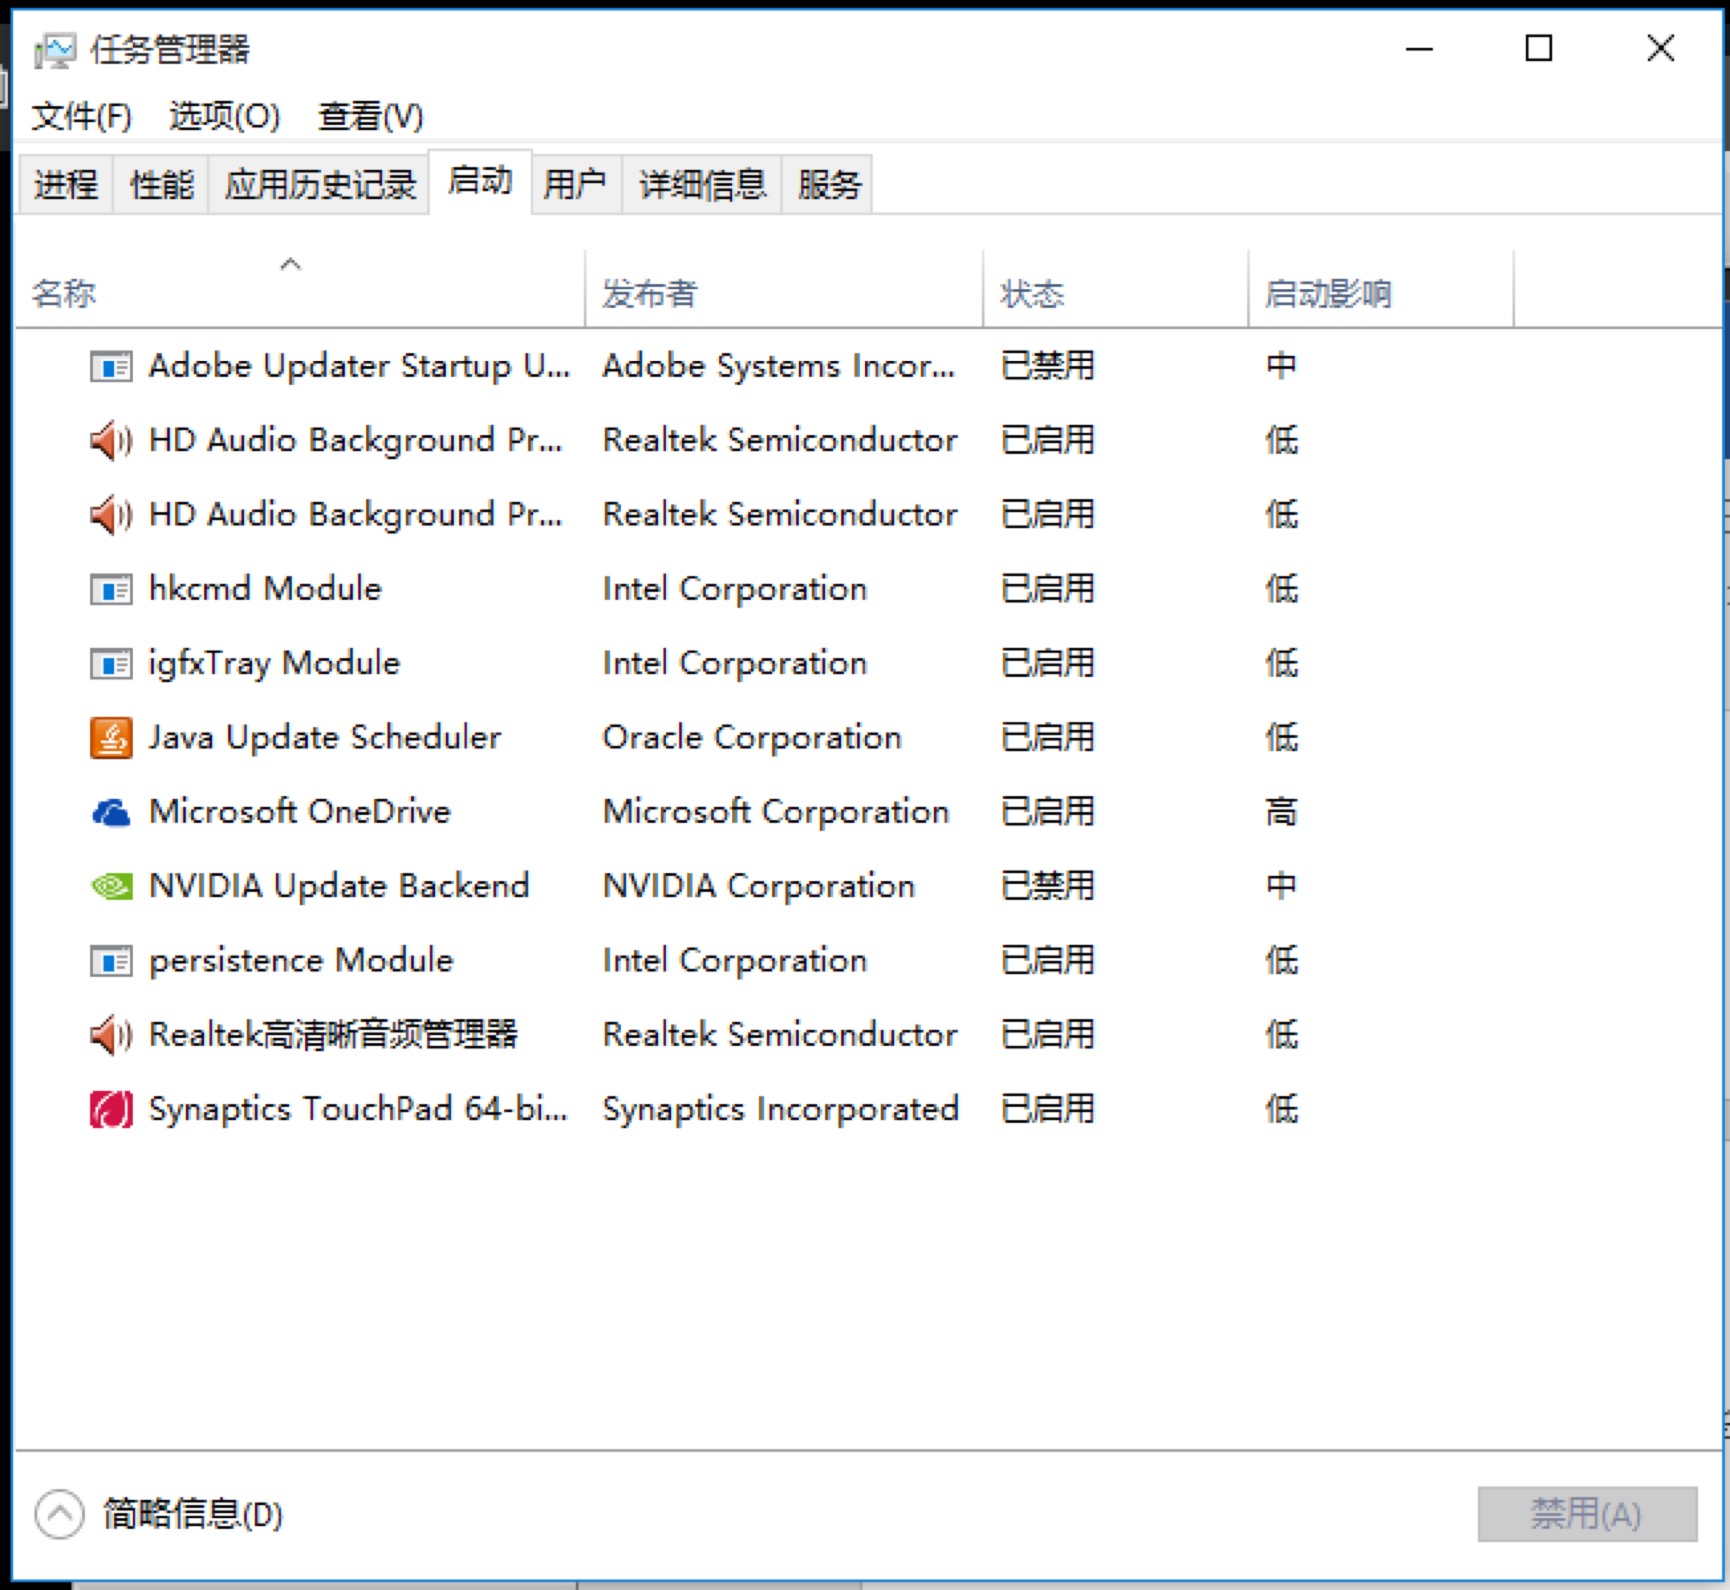Click the Oracle Corporation publisher cell
The height and width of the screenshot is (1590, 1730).
tap(752, 738)
